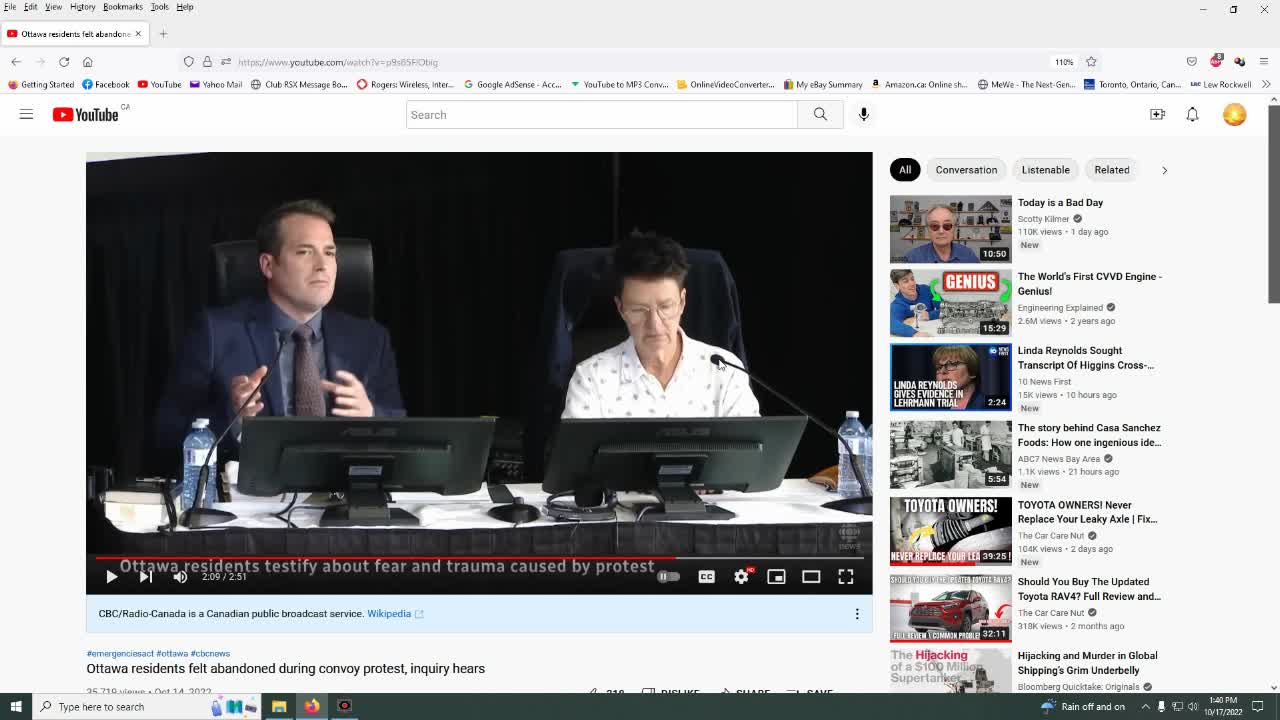Select the All filter chip
This screenshot has height=720, width=1280.
(905, 170)
